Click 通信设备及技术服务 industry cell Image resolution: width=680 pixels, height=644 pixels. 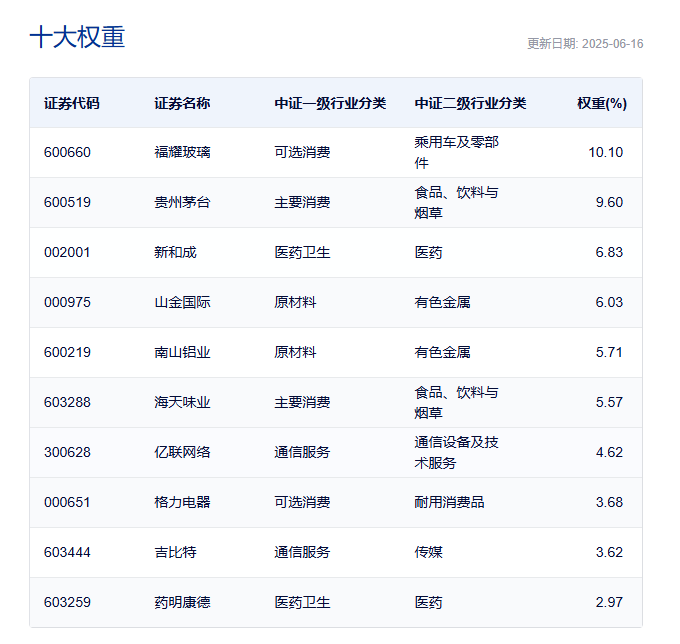pyautogui.click(x=456, y=452)
